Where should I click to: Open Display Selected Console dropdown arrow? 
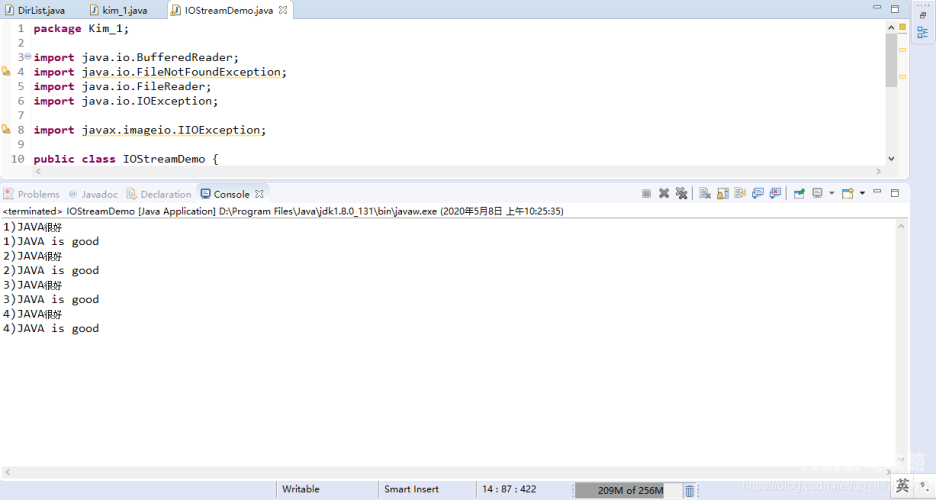832,193
